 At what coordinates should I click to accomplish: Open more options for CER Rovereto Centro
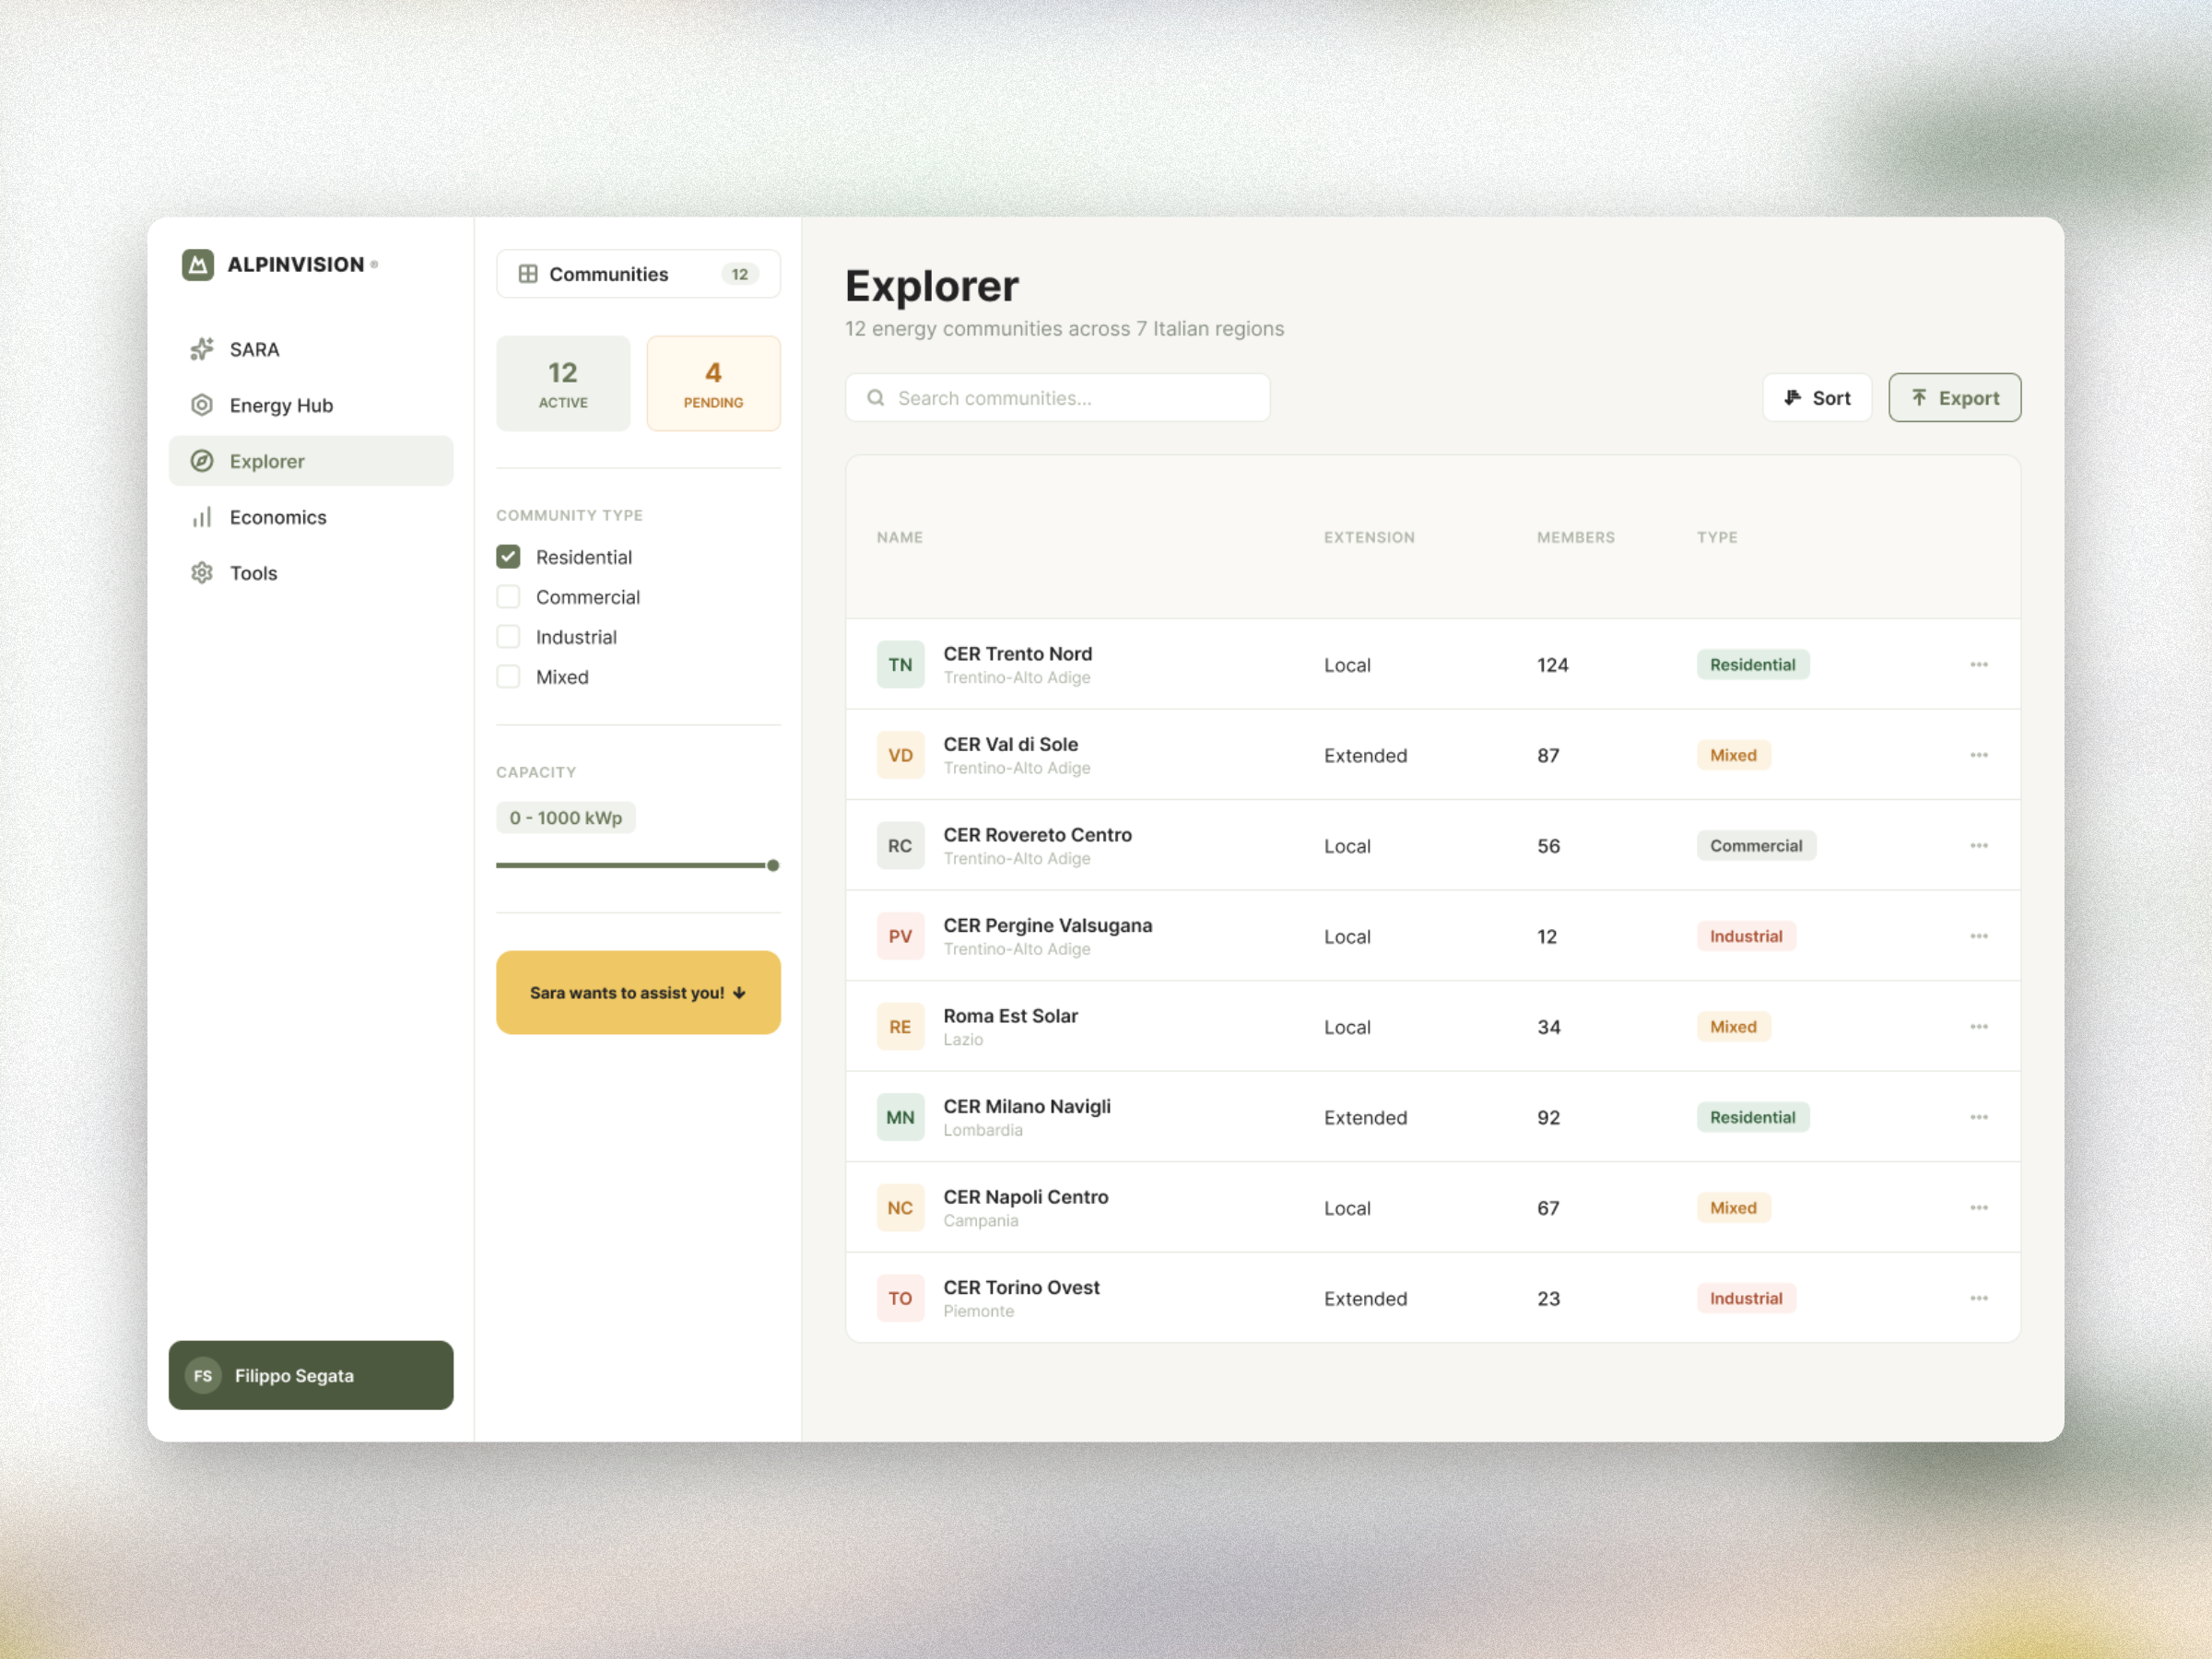[x=1979, y=846]
